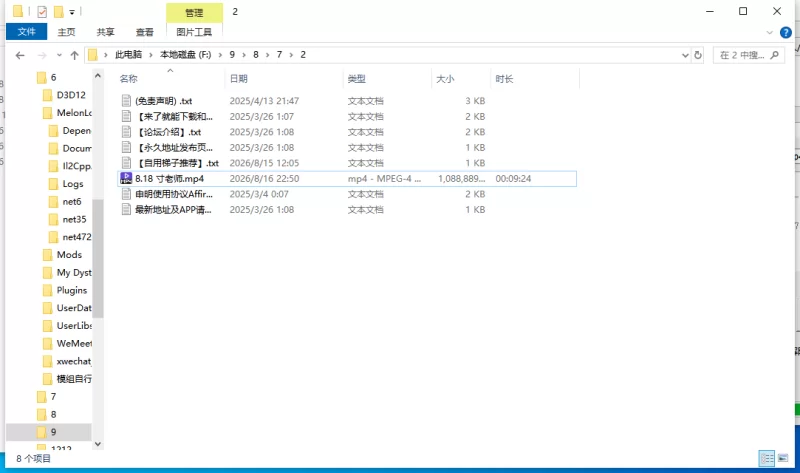Screen dimensions: 800x473
Task: Click the 00:09:24 duration value
Action: [x=513, y=179]
